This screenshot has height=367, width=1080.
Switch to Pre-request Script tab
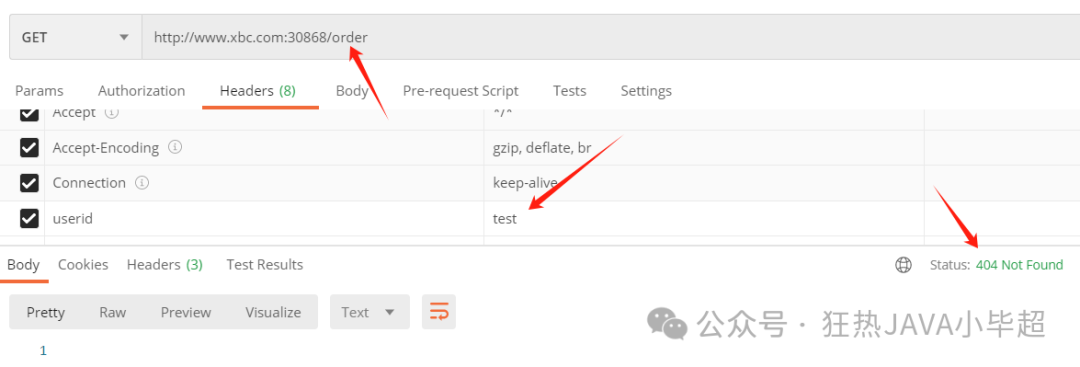pyautogui.click(x=460, y=91)
